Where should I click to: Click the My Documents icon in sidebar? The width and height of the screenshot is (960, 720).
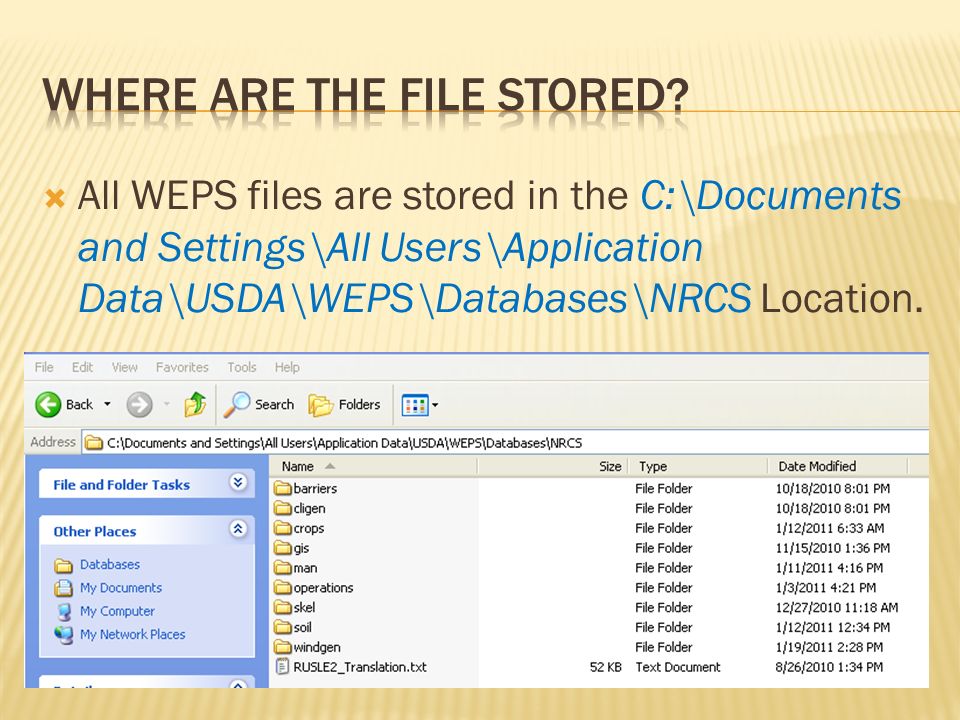(63, 588)
